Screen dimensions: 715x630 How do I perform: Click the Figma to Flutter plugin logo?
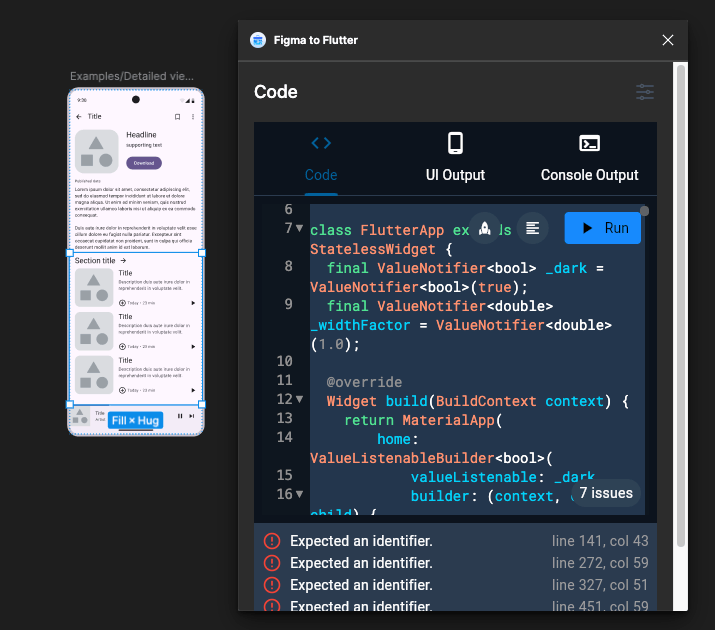coord(258,40)
